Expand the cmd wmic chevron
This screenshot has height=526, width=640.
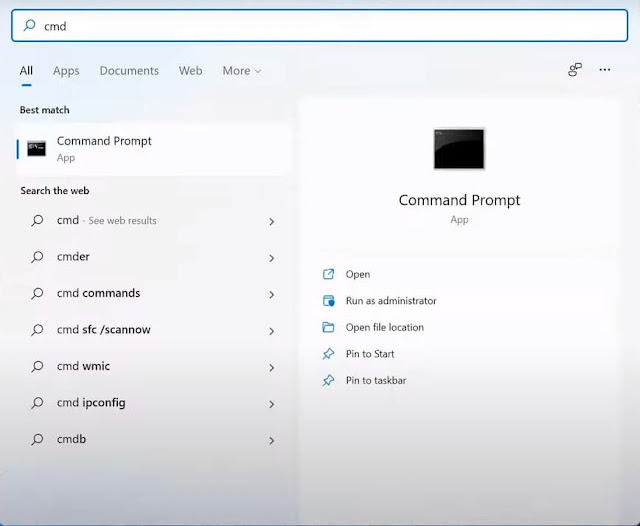271,368
